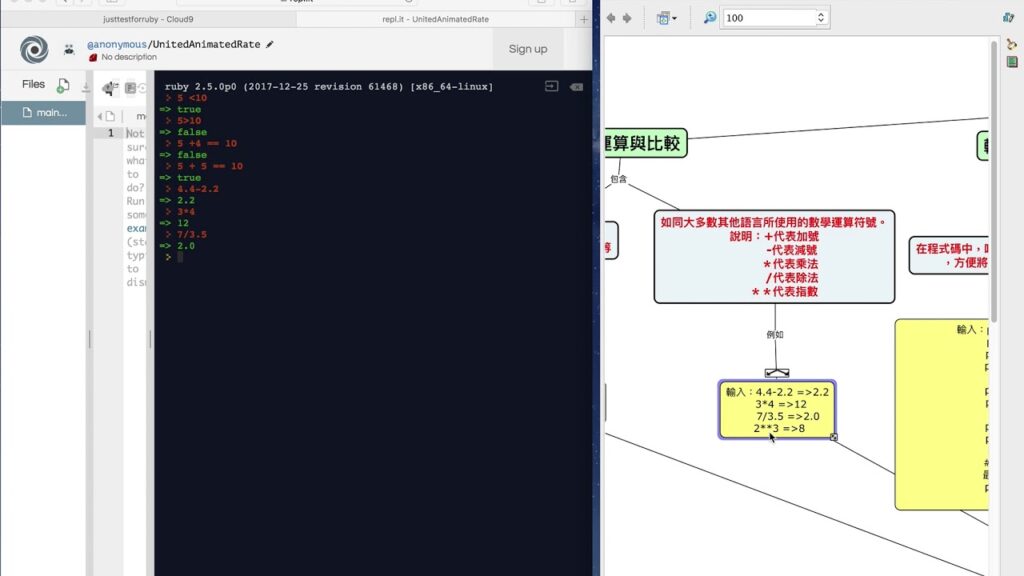Click the CmapTools vertical scrollbar
Viewport: 1024px width, 576px height.
pyautogui.click(x=994, y=182)
